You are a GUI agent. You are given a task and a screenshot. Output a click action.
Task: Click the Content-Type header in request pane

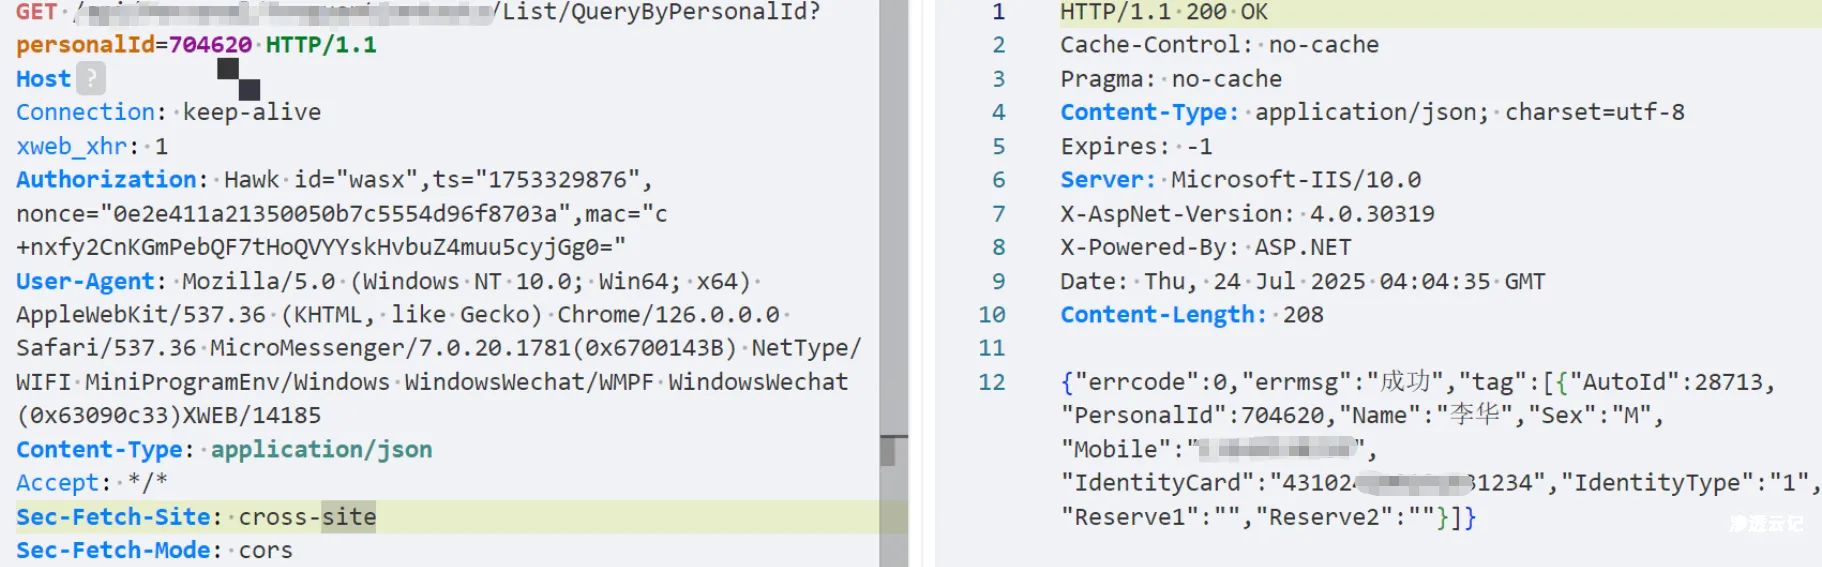tap(99, 450)
